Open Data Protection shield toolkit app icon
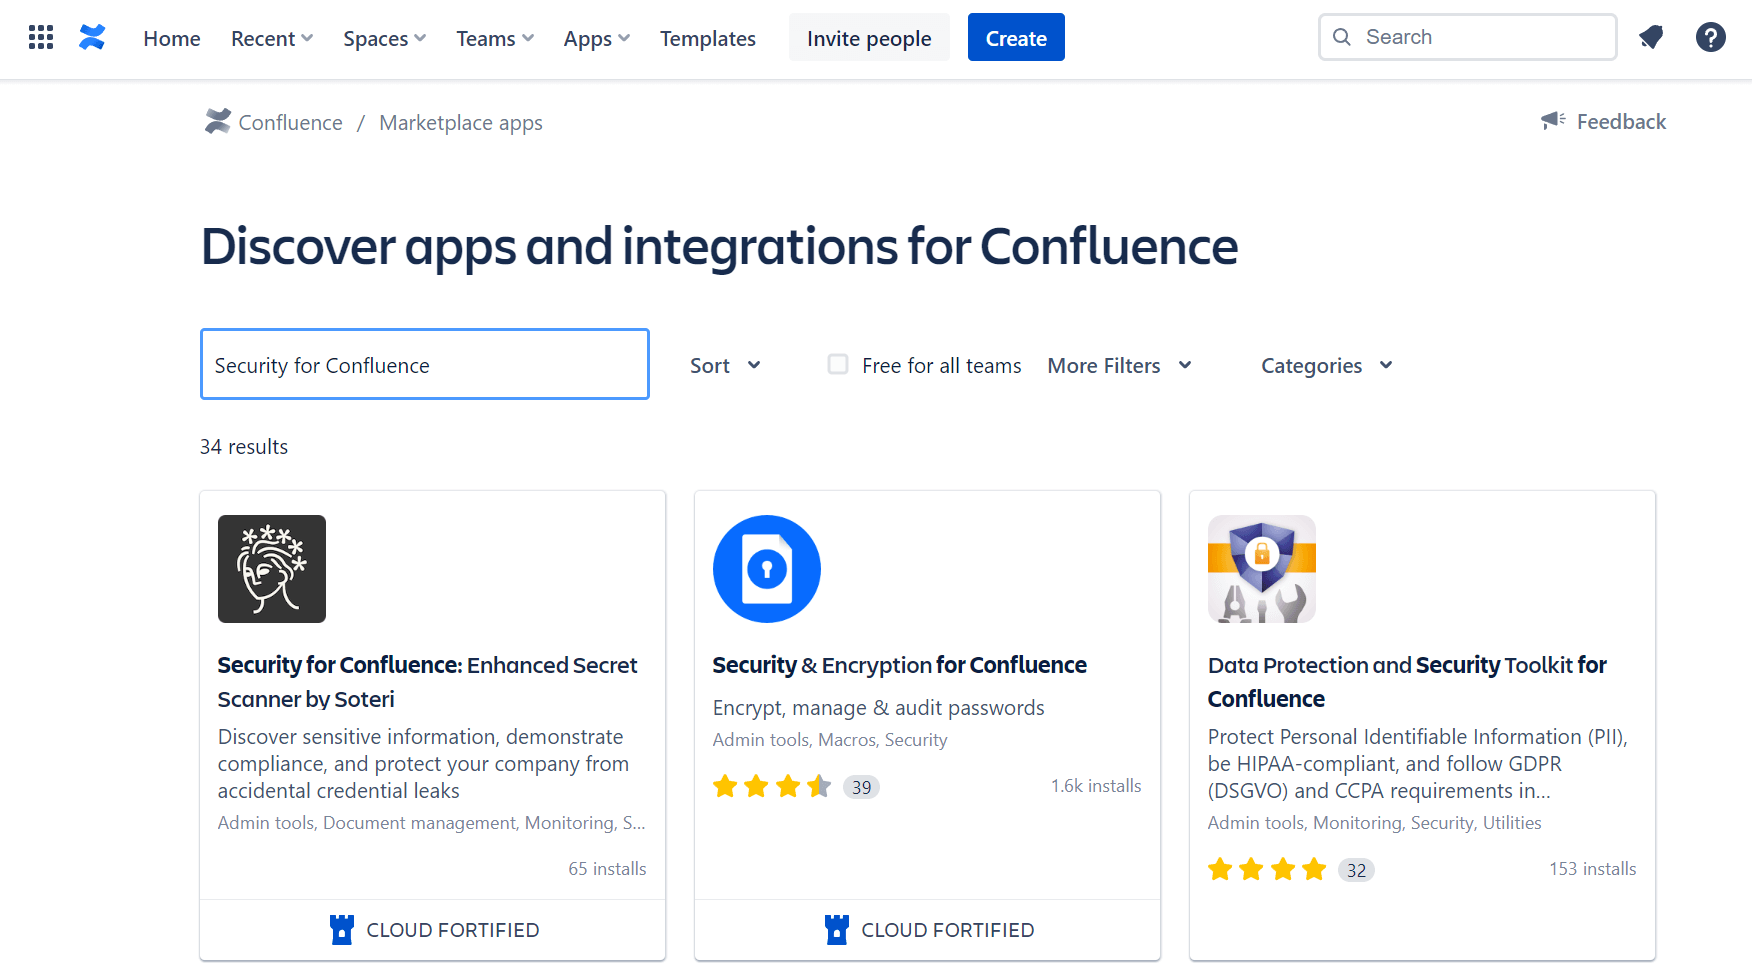The width and height of the screenshot is (1752, 979). click(x=1262, y=569)
